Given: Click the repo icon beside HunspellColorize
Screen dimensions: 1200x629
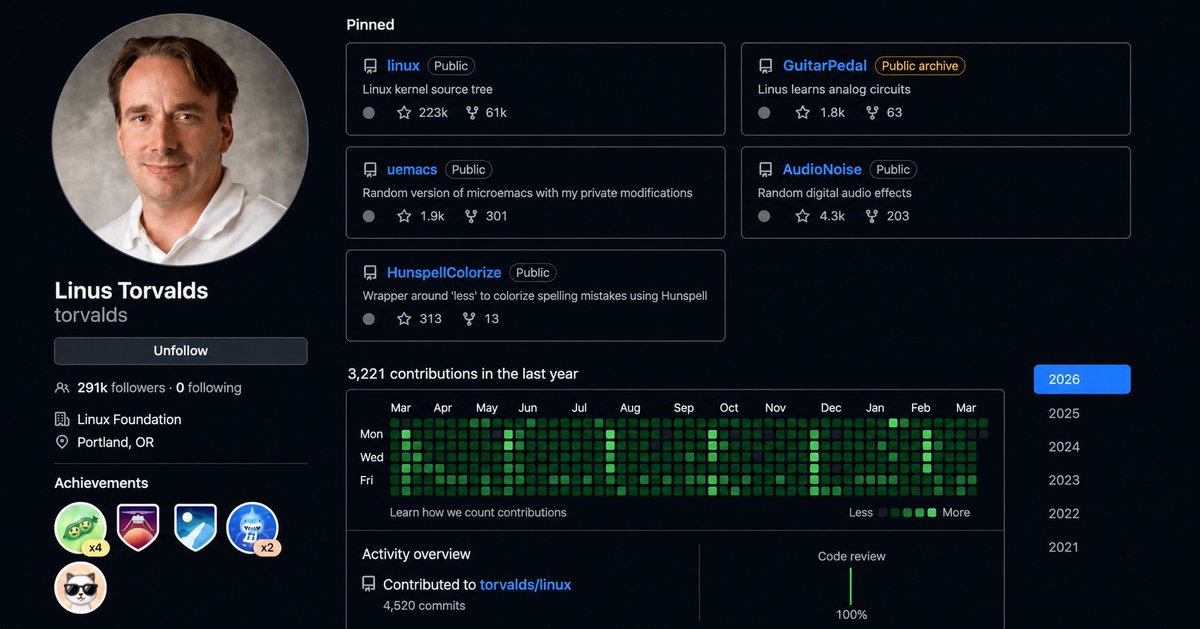Looking at the screenshot, I should 370,273.
